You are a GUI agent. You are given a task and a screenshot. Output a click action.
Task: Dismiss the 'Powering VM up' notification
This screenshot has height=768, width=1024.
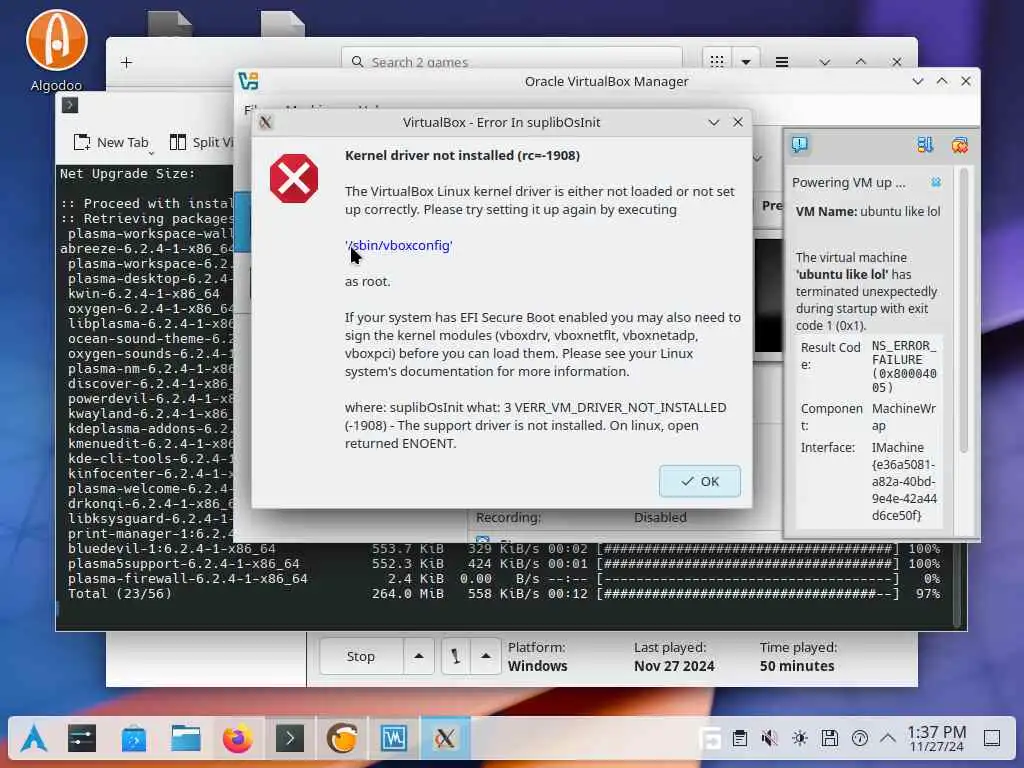coord(936,182)
